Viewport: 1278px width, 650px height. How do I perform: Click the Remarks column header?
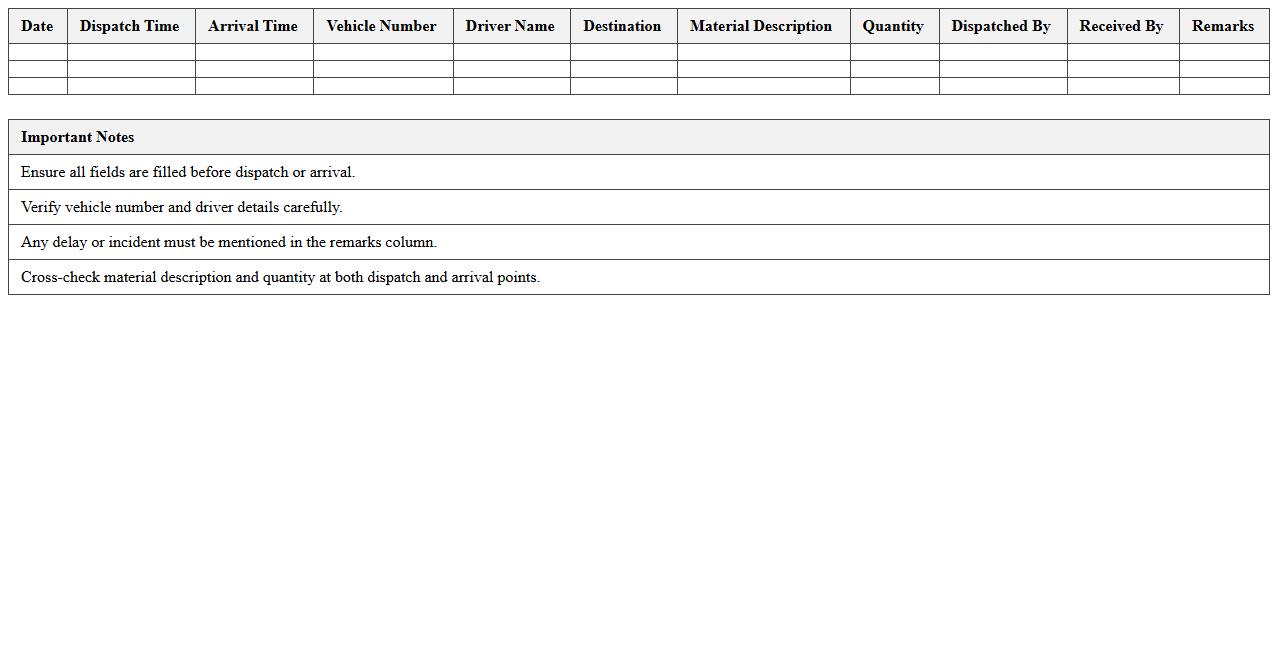[x=1223, y=26]
